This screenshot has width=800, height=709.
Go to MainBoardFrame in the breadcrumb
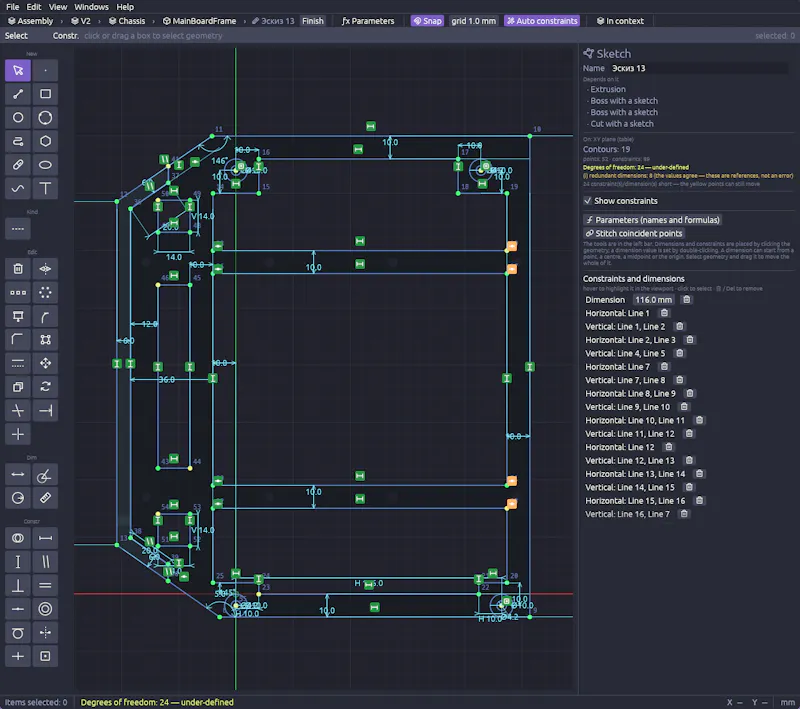[199, 21]
